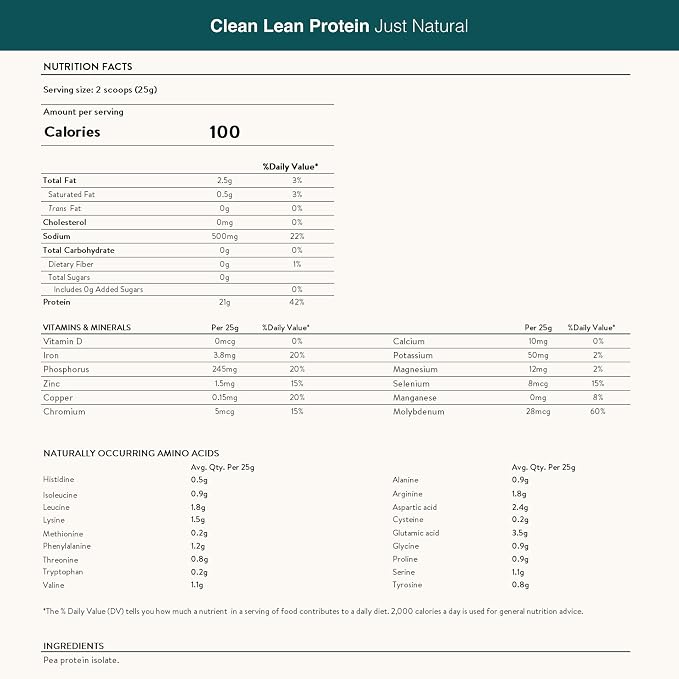679x679 pixels.
Task: Click the Leucine 1.8g amount
Action: 198,507
